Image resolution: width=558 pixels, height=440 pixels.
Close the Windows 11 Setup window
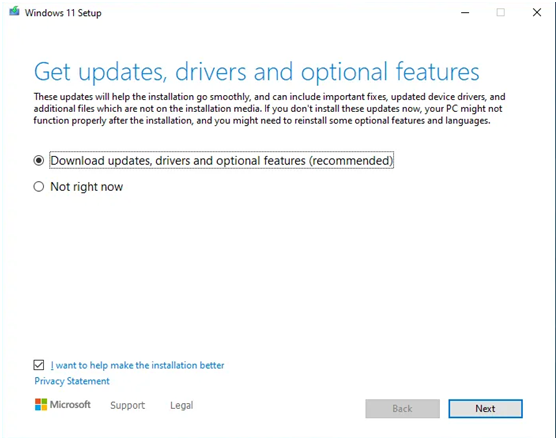pos(537,12)
